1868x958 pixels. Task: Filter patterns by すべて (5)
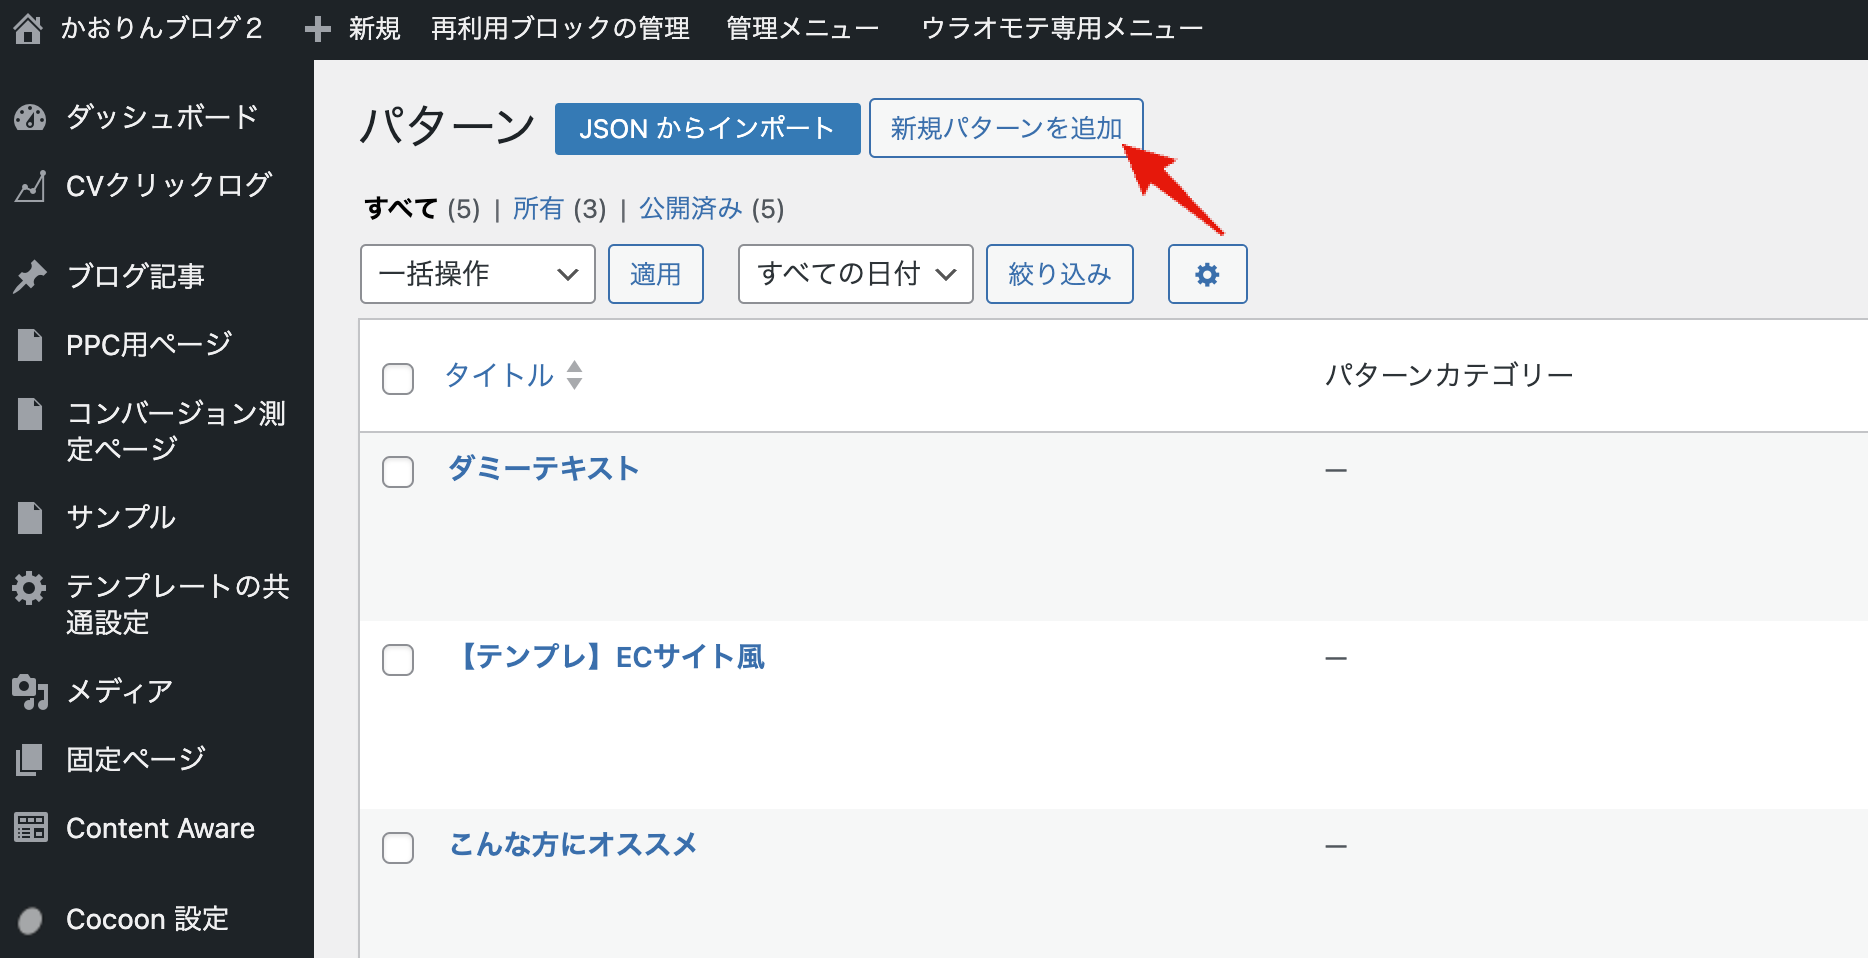point(422,209)
